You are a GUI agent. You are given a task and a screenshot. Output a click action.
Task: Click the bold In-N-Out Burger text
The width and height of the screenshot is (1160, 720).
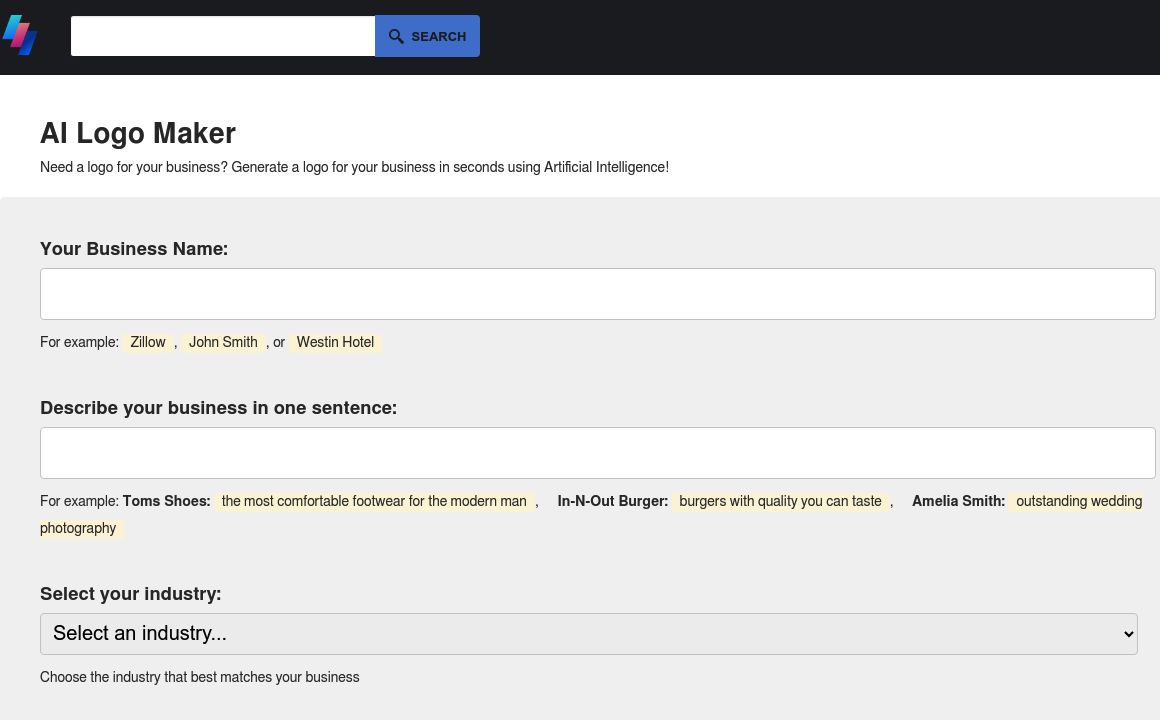pos(612,501)
